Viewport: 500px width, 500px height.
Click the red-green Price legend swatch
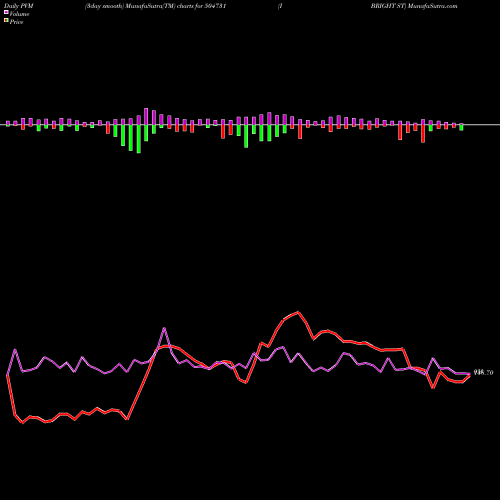click(x=6, y=21)
